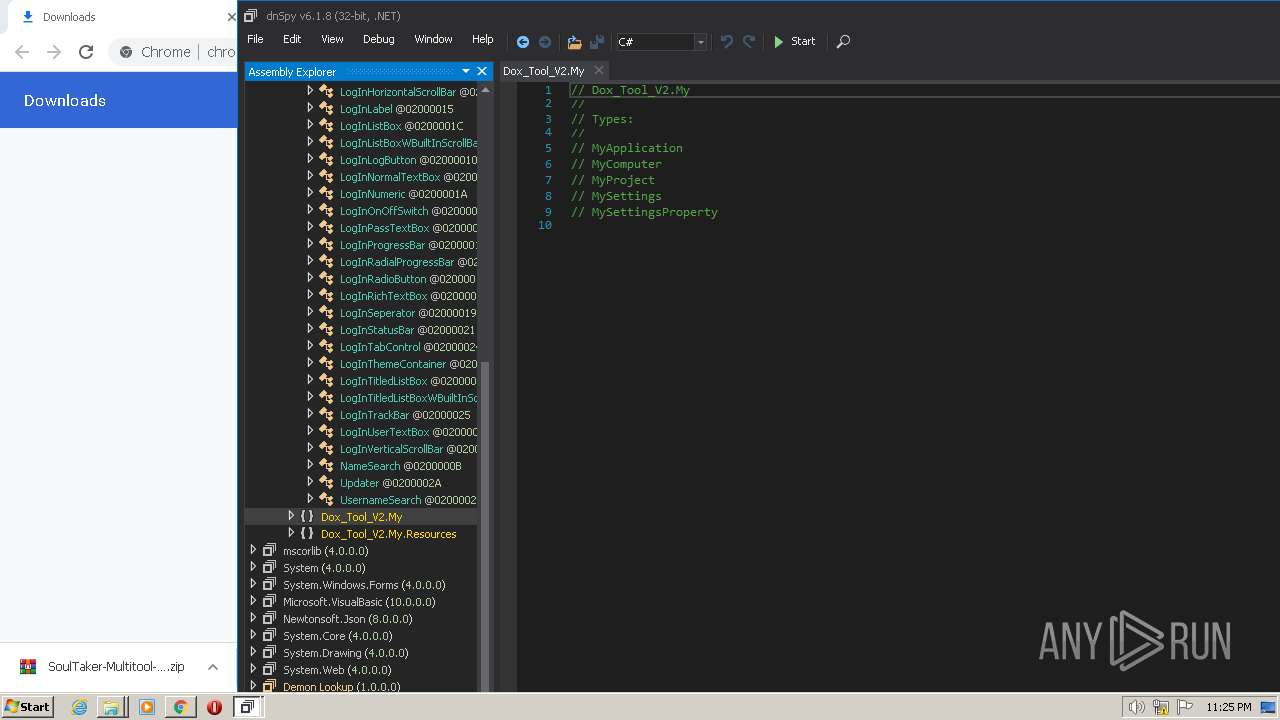Screen dimensions: 1280x720
Task: Open a file using the folder icon
Action: tap(574, 42)
